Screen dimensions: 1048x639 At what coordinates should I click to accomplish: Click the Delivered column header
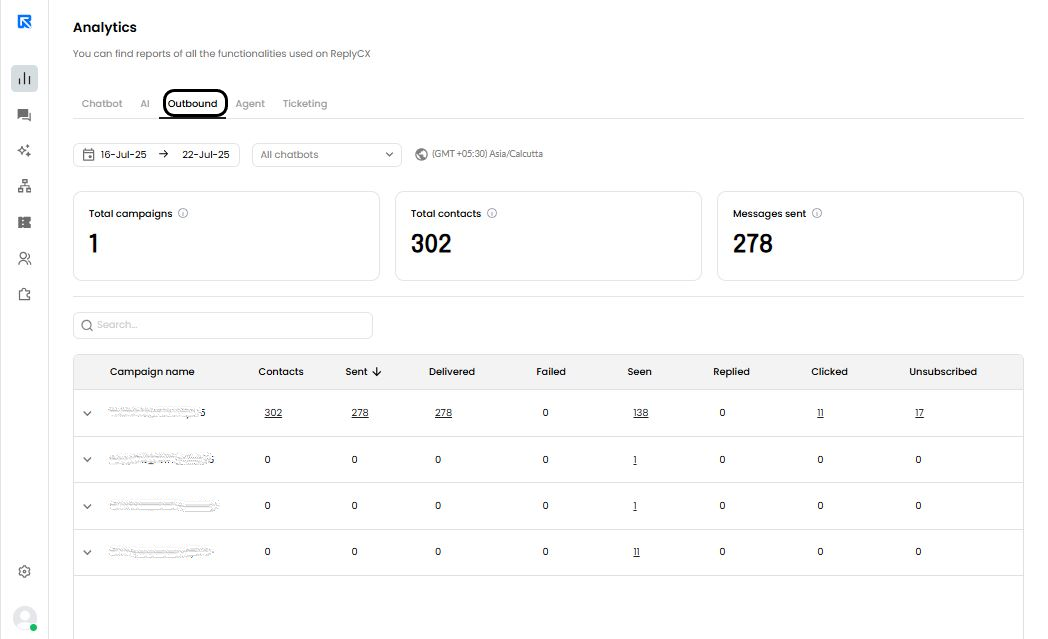[x=452, y=372]
